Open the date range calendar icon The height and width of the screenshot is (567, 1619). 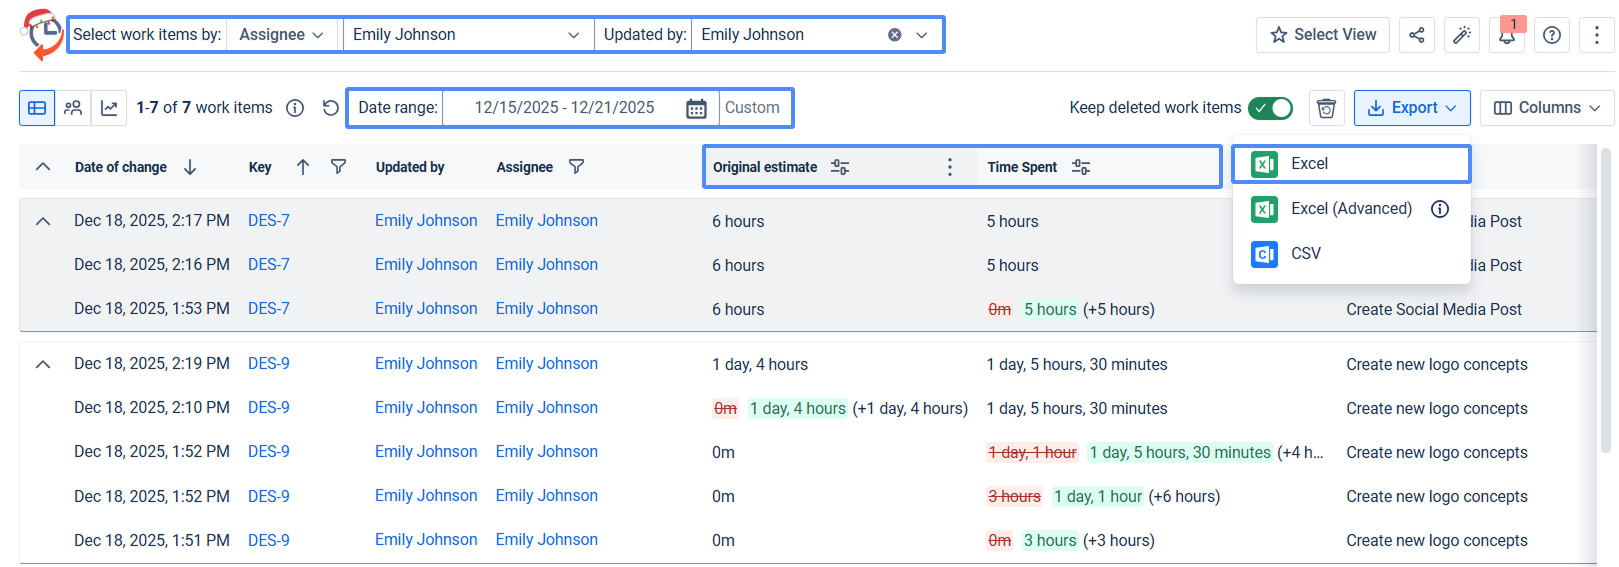696,108
